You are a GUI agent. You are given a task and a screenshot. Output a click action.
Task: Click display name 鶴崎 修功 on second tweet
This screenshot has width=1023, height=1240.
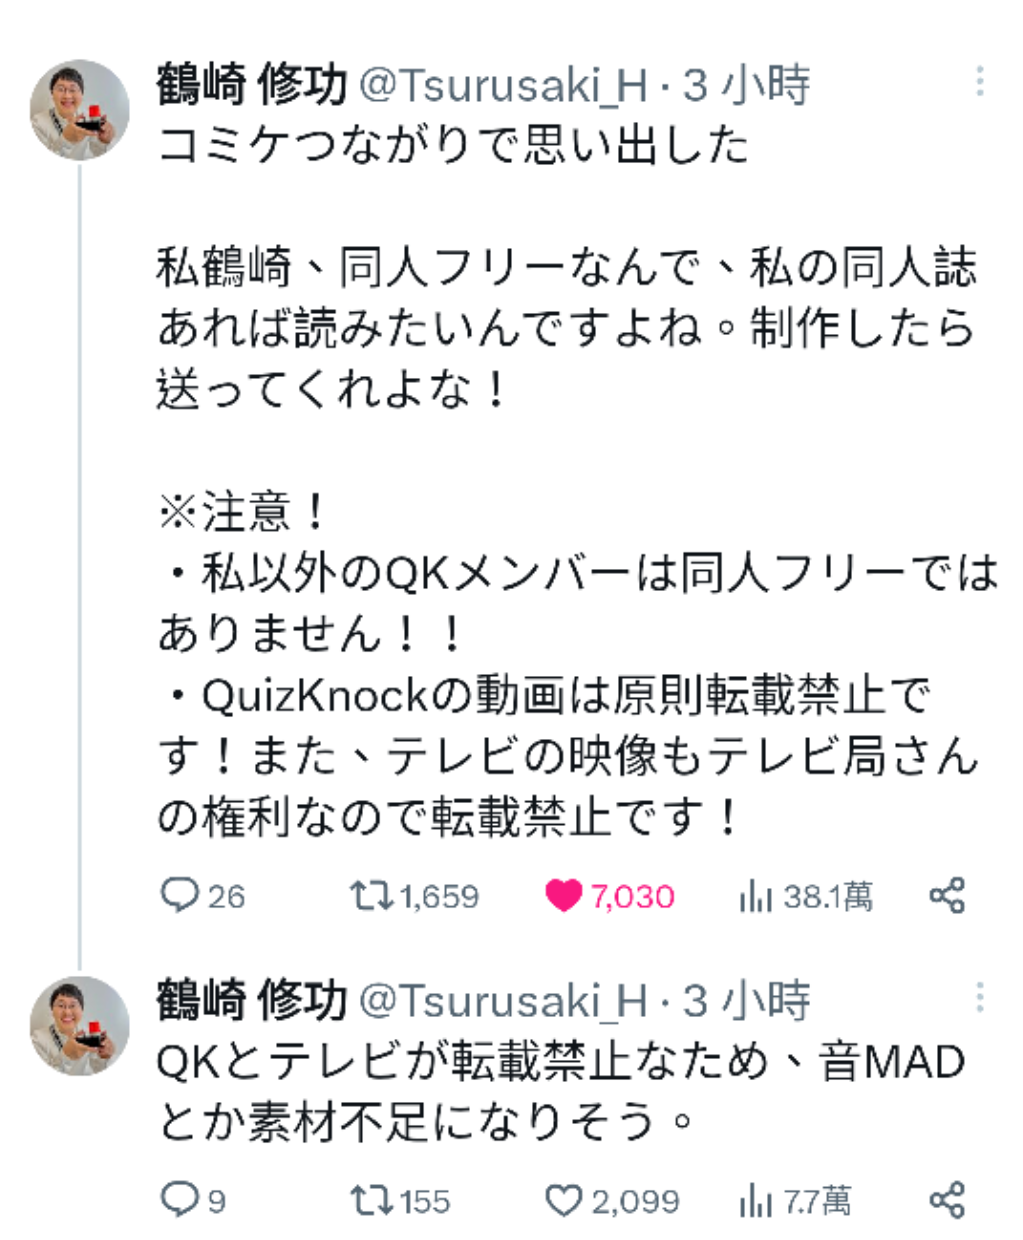251,1001
